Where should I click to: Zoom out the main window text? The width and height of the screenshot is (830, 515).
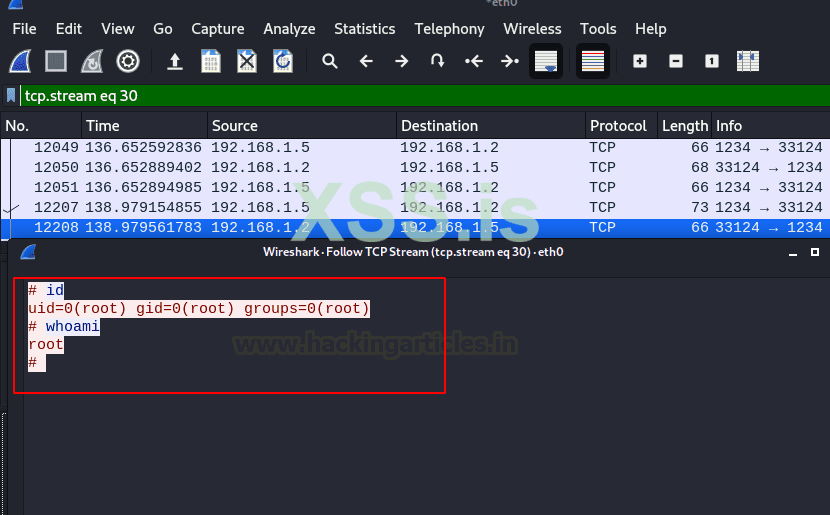(x=676, y=61)
